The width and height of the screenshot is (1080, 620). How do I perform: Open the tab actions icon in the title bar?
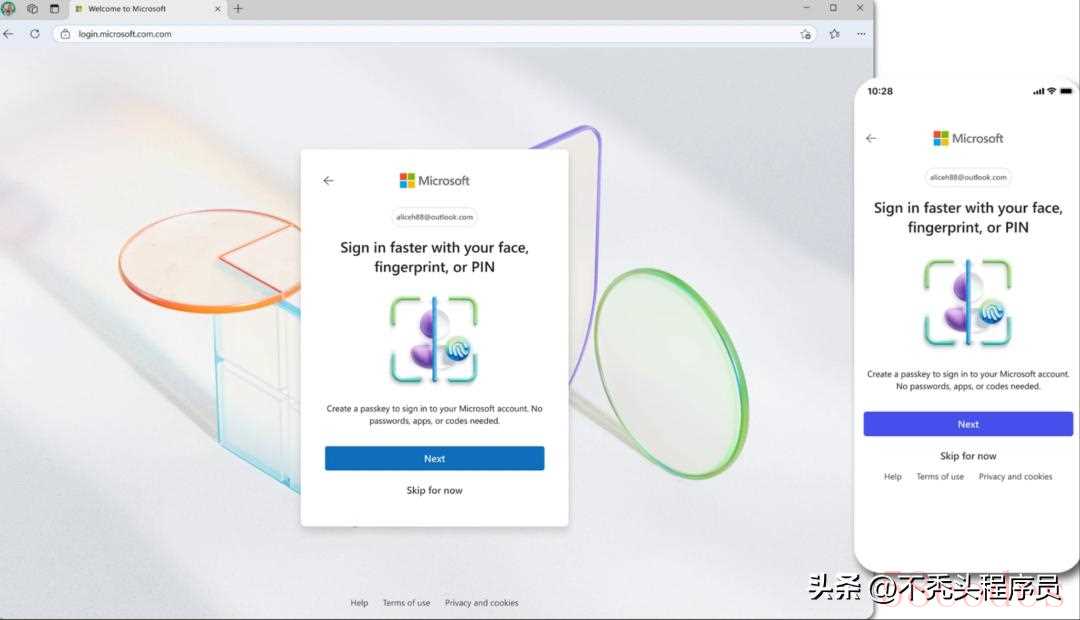click(54, 9)
